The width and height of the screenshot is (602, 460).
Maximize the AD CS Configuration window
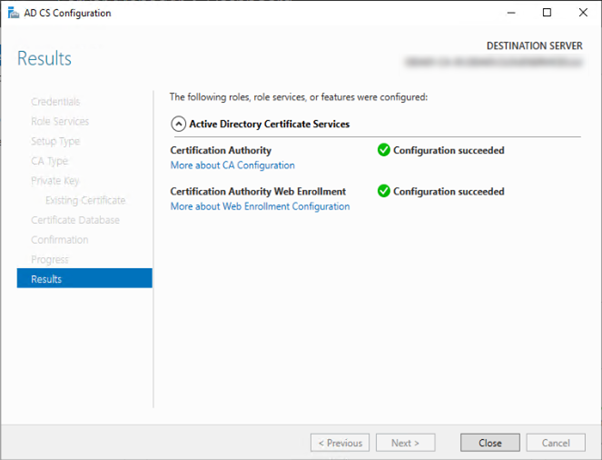click(546, 13)
